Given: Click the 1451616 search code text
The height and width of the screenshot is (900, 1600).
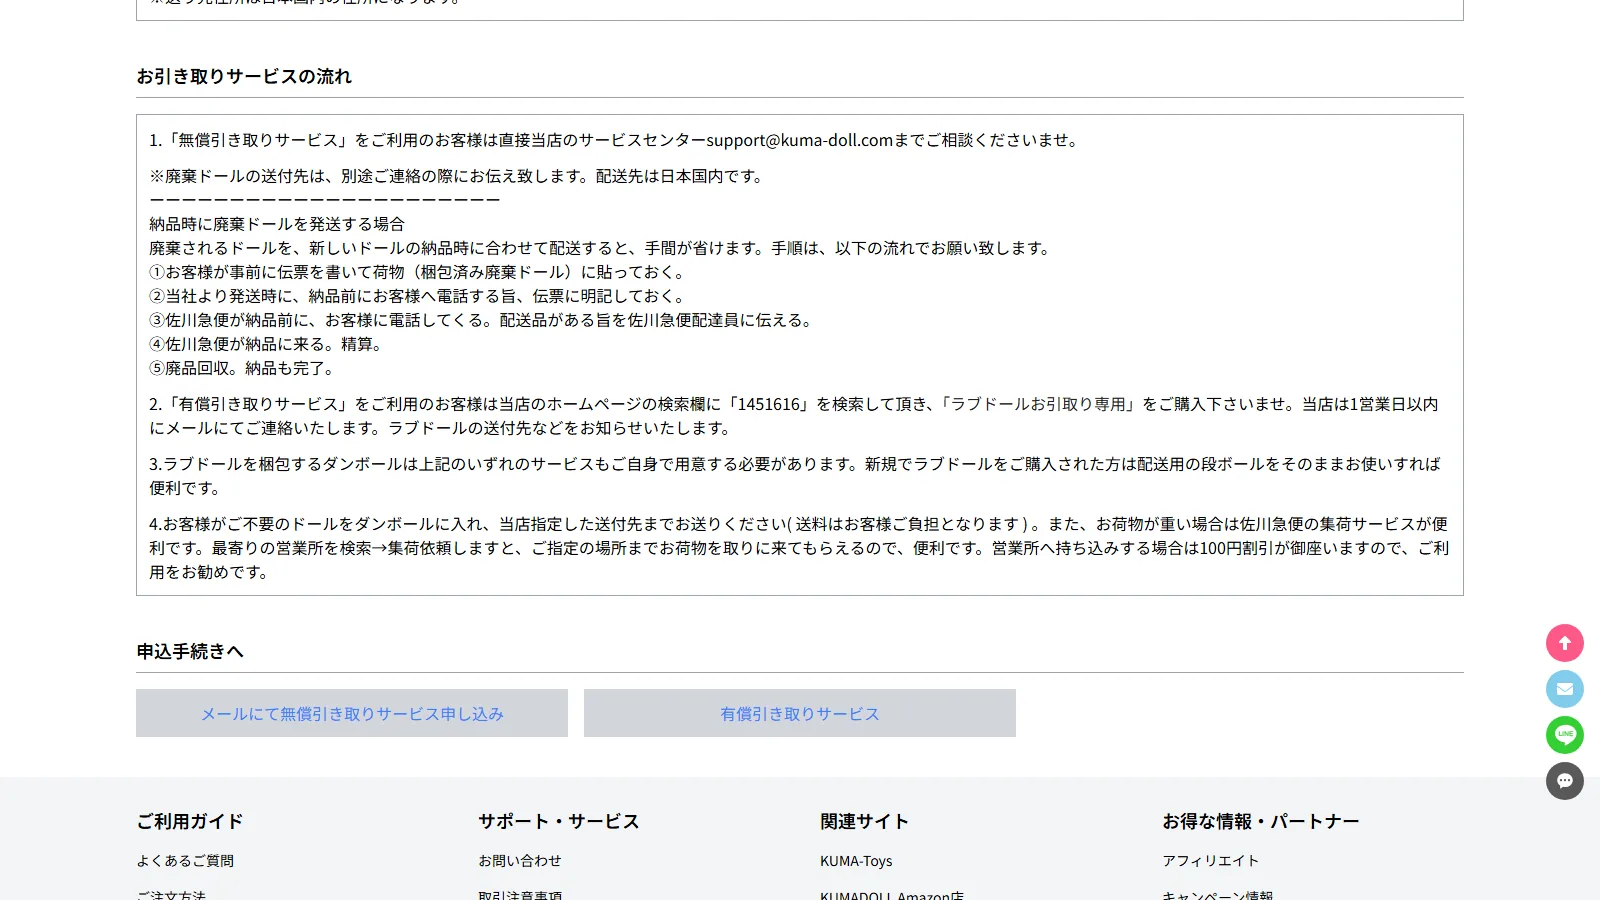Looking at the screenshot, I should 770,404.
